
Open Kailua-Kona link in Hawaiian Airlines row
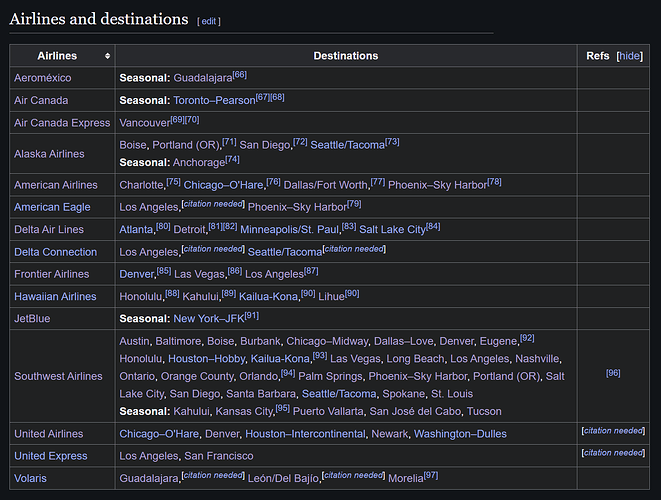pyautogui.click(x=268, y=296)
